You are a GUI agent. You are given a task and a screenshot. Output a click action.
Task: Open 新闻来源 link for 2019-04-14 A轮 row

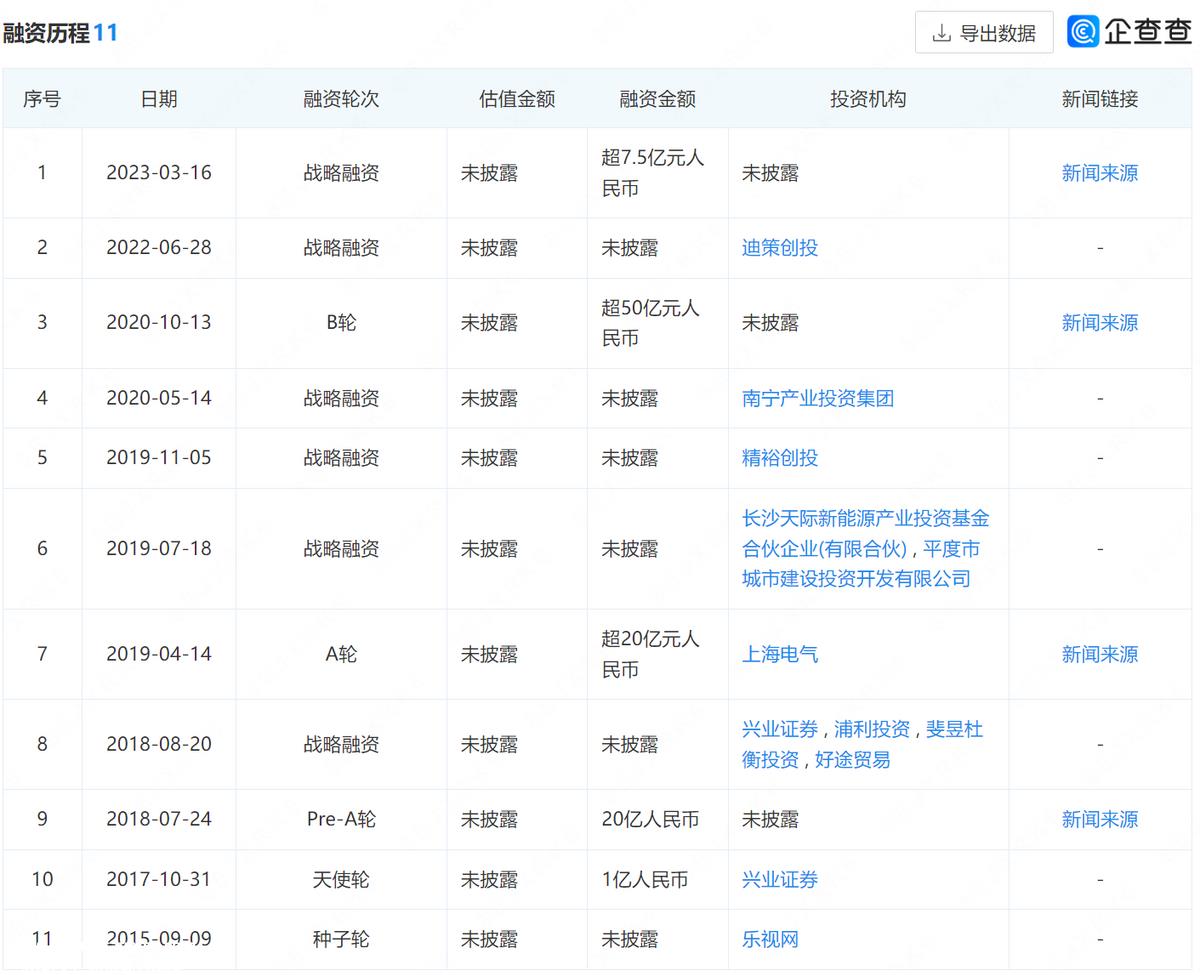pyautogui.click(x=1099, y=654)
